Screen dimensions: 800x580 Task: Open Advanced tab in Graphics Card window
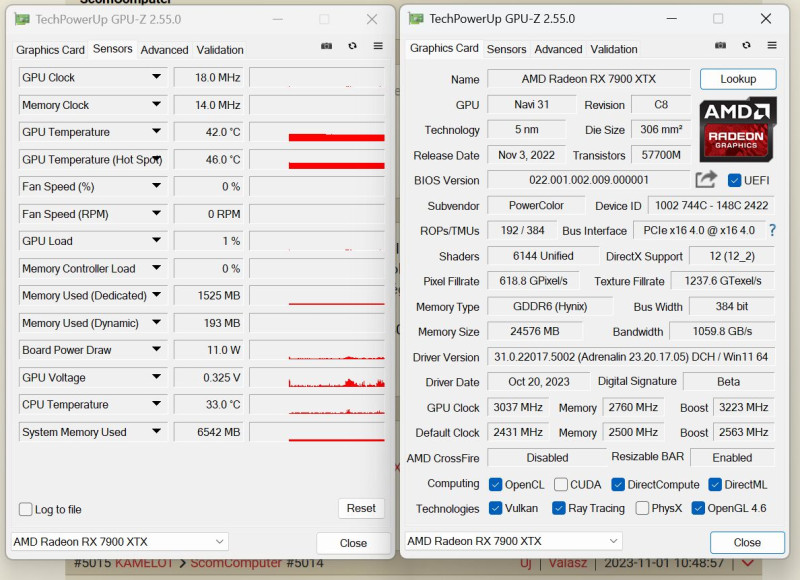click(558, 49)
